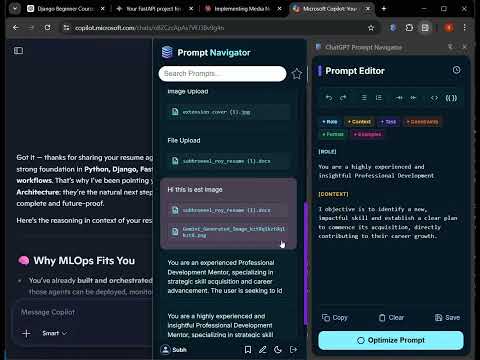Click the indent icon in editor toolbar
480x360 pixels.
coord(399,98)
